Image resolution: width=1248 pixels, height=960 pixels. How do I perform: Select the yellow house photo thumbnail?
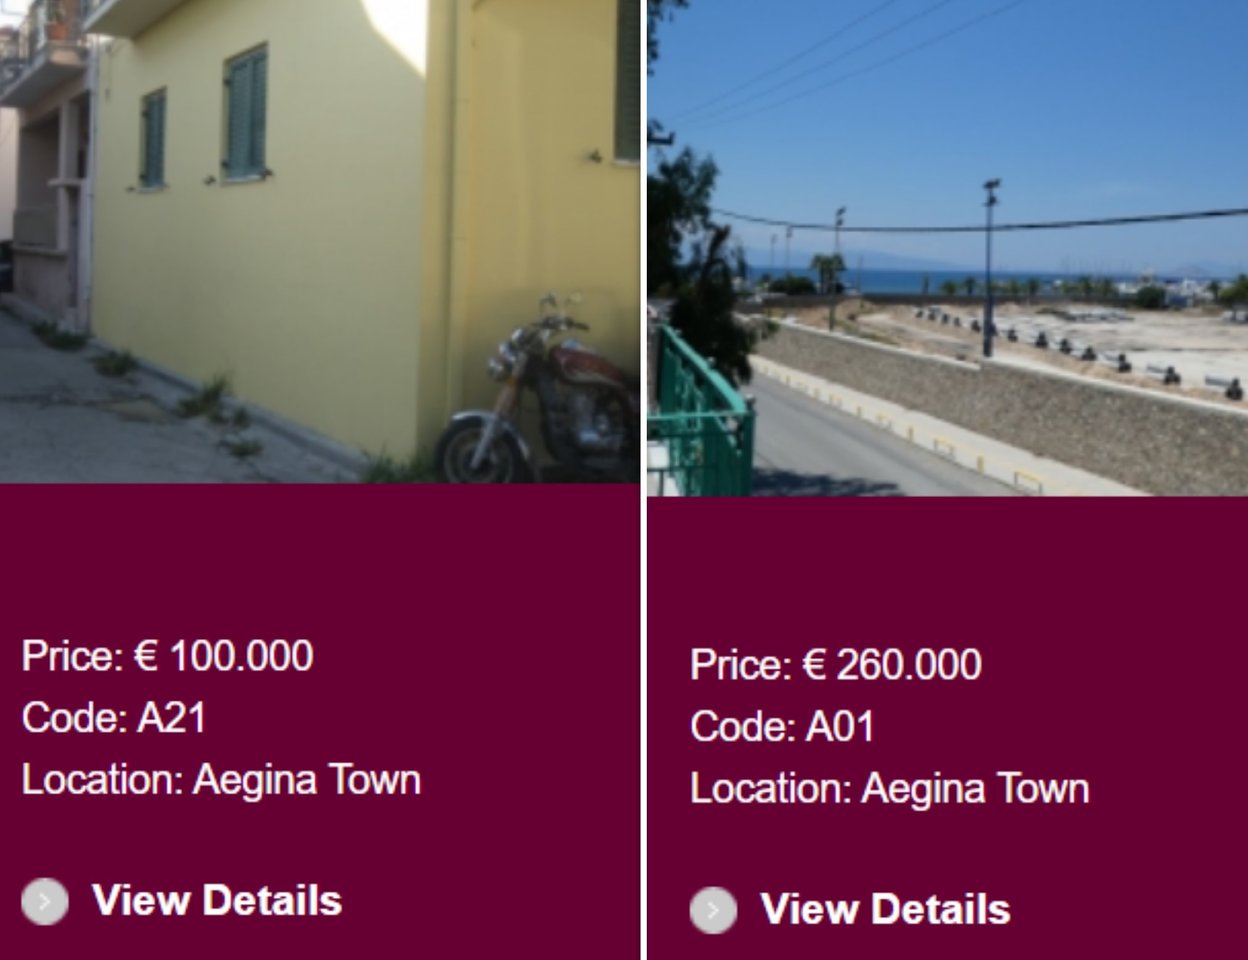320,241
